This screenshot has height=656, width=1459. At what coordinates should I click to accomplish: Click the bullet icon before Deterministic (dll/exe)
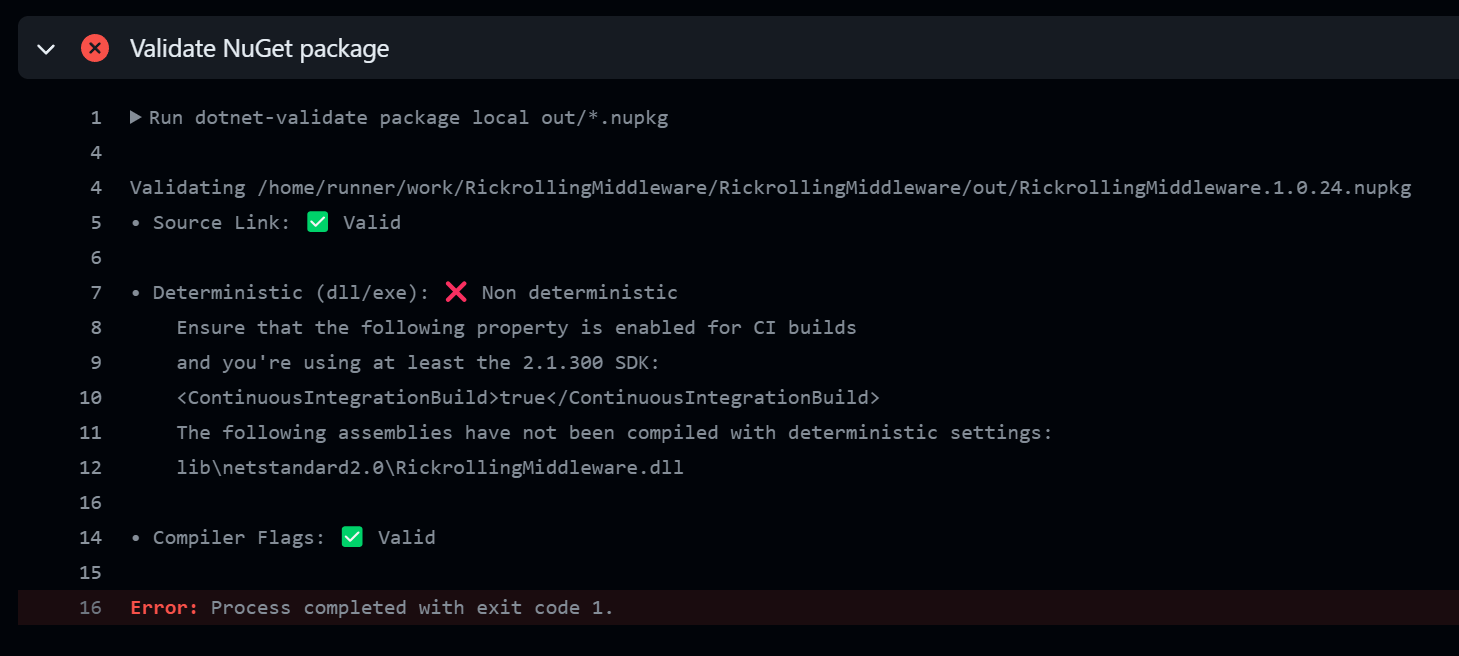click(x=134, y=291)
